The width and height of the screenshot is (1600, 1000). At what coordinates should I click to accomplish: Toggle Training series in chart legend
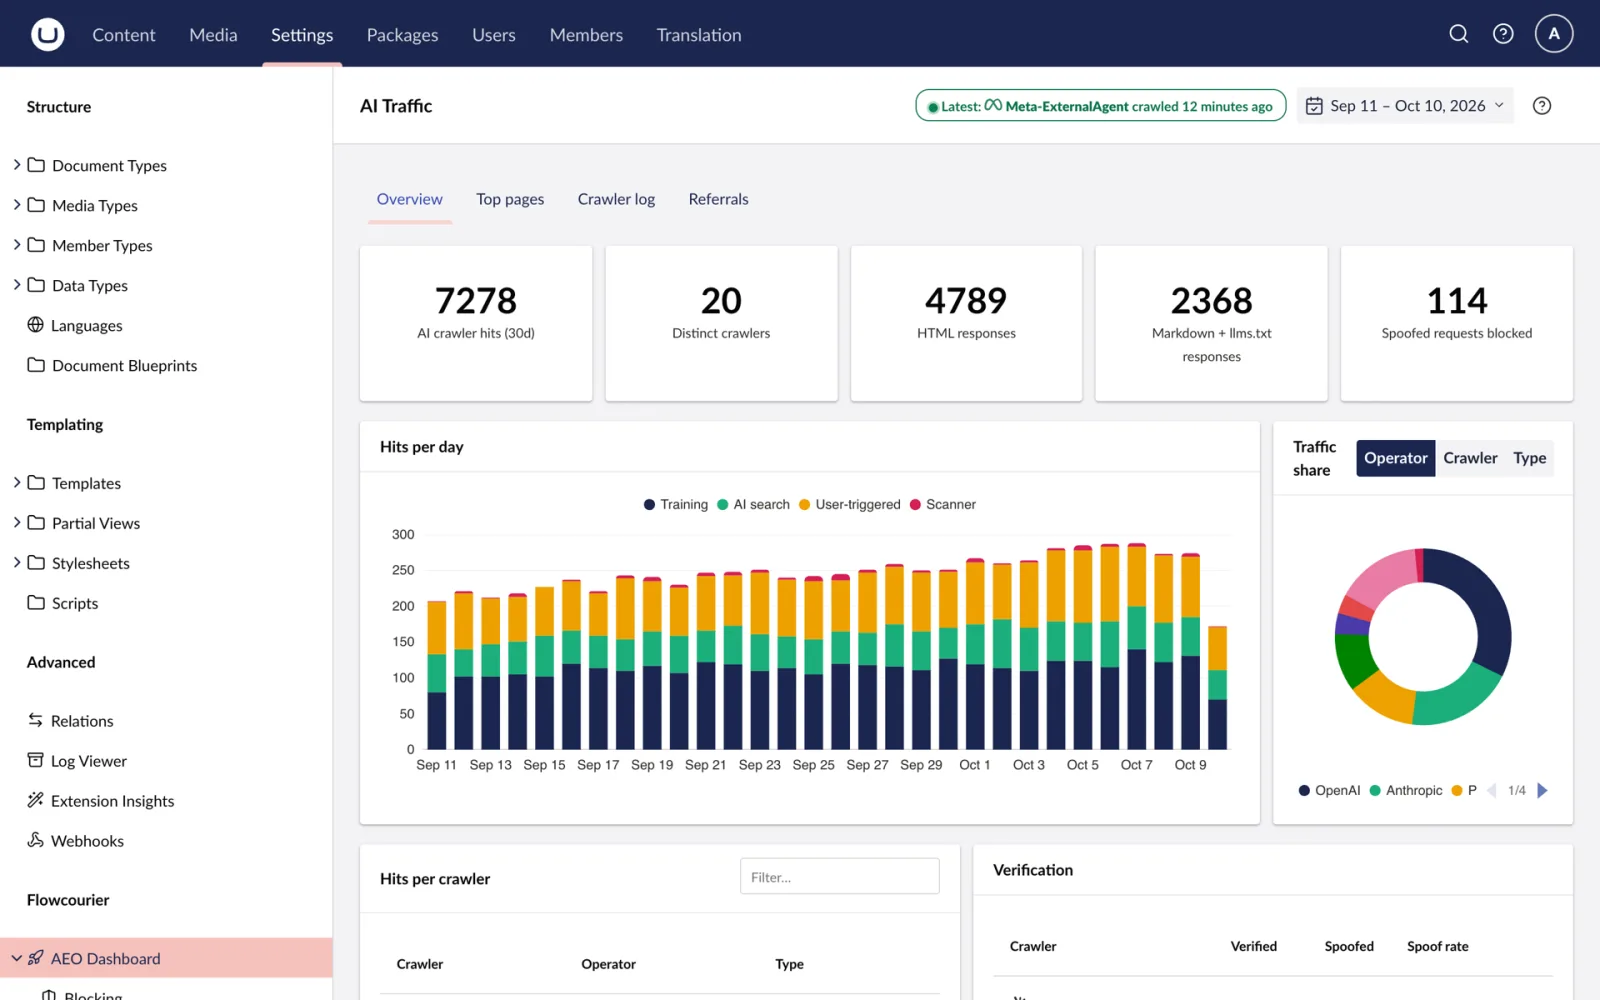pyautogui.click(x=676, y=504)
